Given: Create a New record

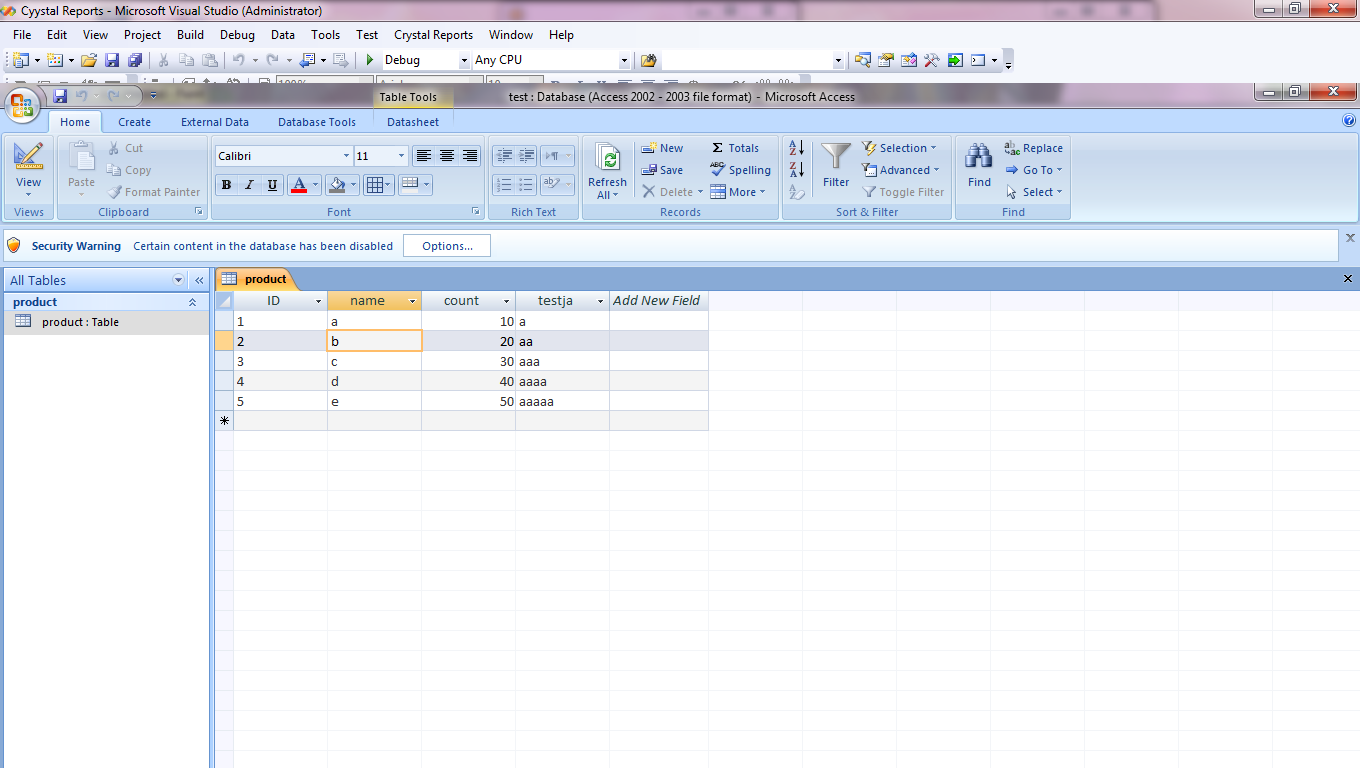Looking at the screenshot, I should point(662,148).
